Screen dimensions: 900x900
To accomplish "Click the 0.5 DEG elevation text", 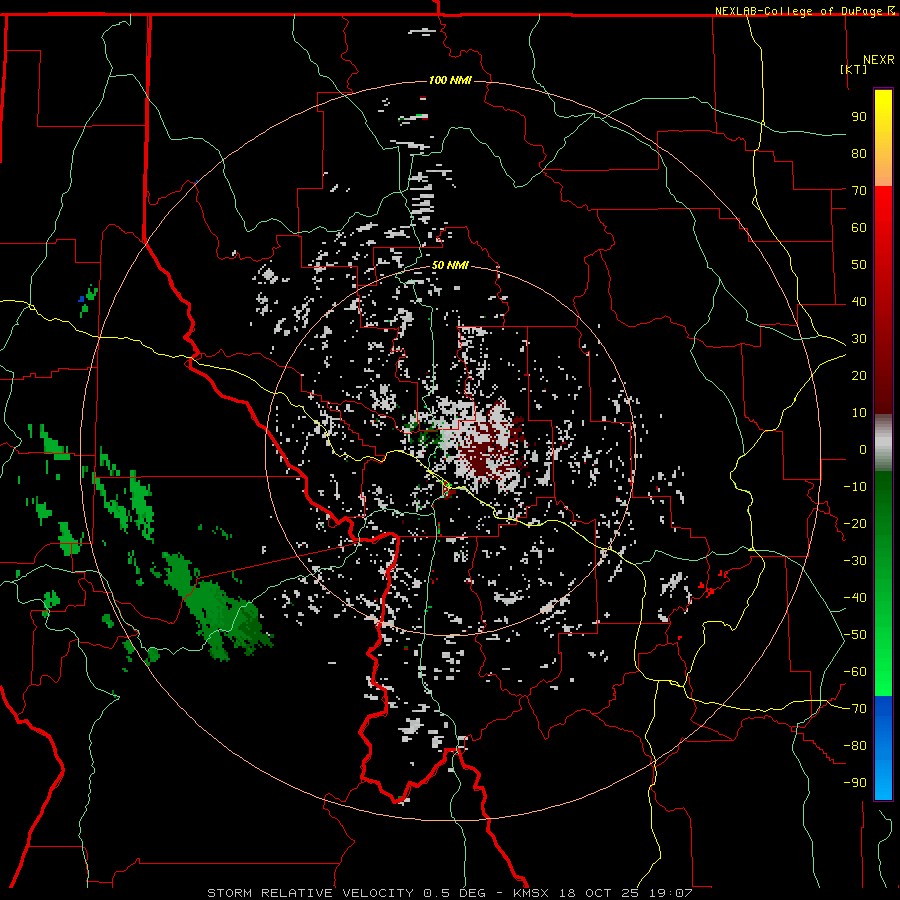I will 454,893.
